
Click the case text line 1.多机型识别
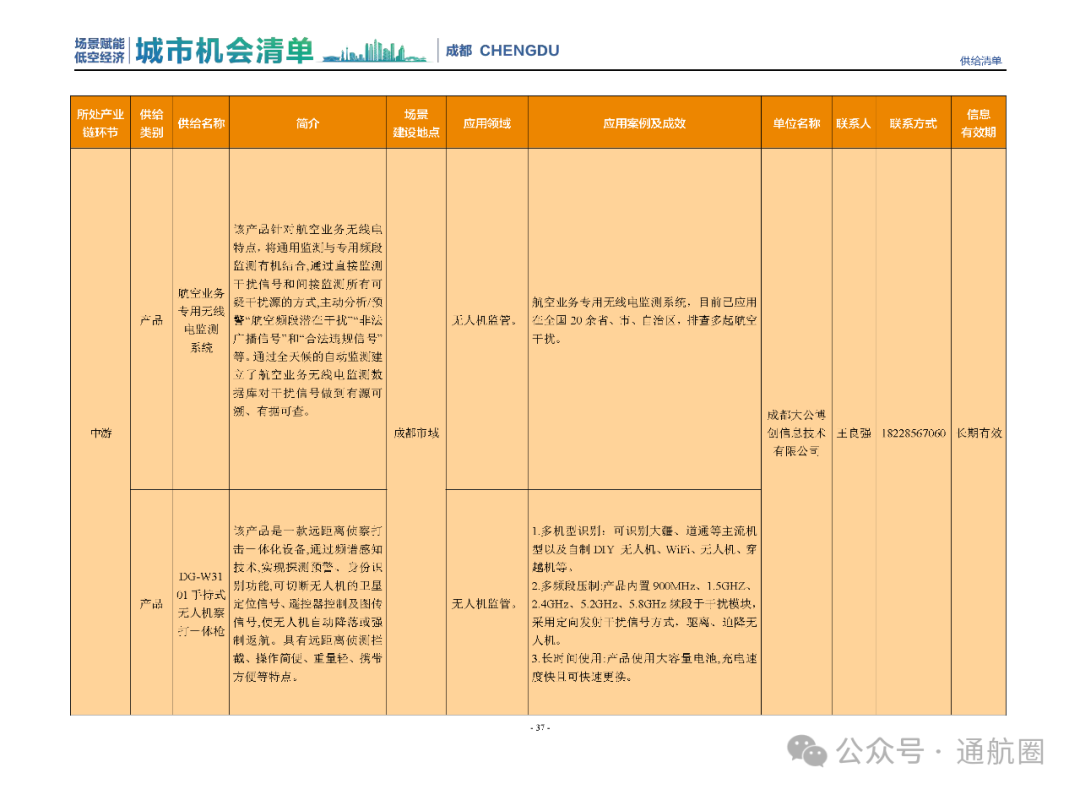[645, 549]
